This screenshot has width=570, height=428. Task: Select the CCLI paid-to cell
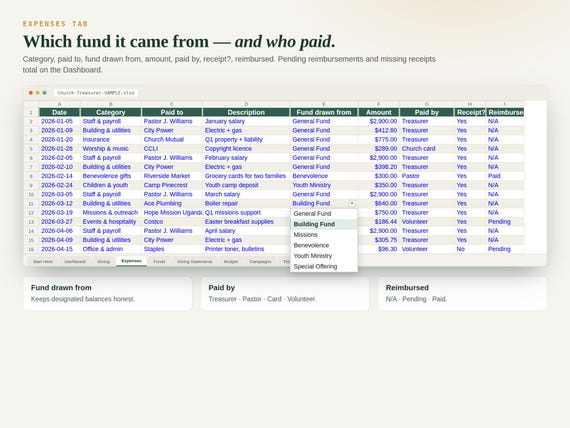(172, 148)
